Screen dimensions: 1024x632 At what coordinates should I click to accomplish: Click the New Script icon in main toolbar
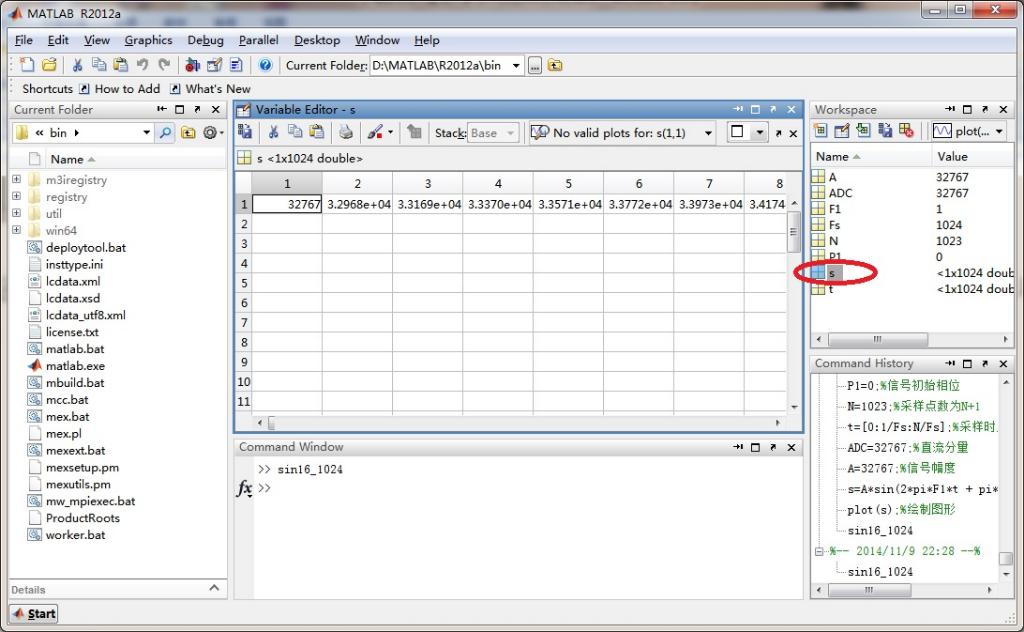point(27,65)
